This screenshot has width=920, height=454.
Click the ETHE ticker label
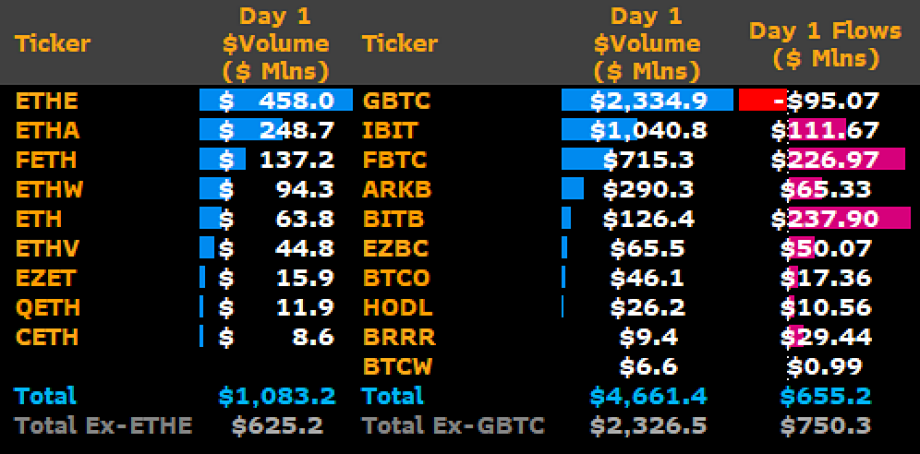click(47, 100)
